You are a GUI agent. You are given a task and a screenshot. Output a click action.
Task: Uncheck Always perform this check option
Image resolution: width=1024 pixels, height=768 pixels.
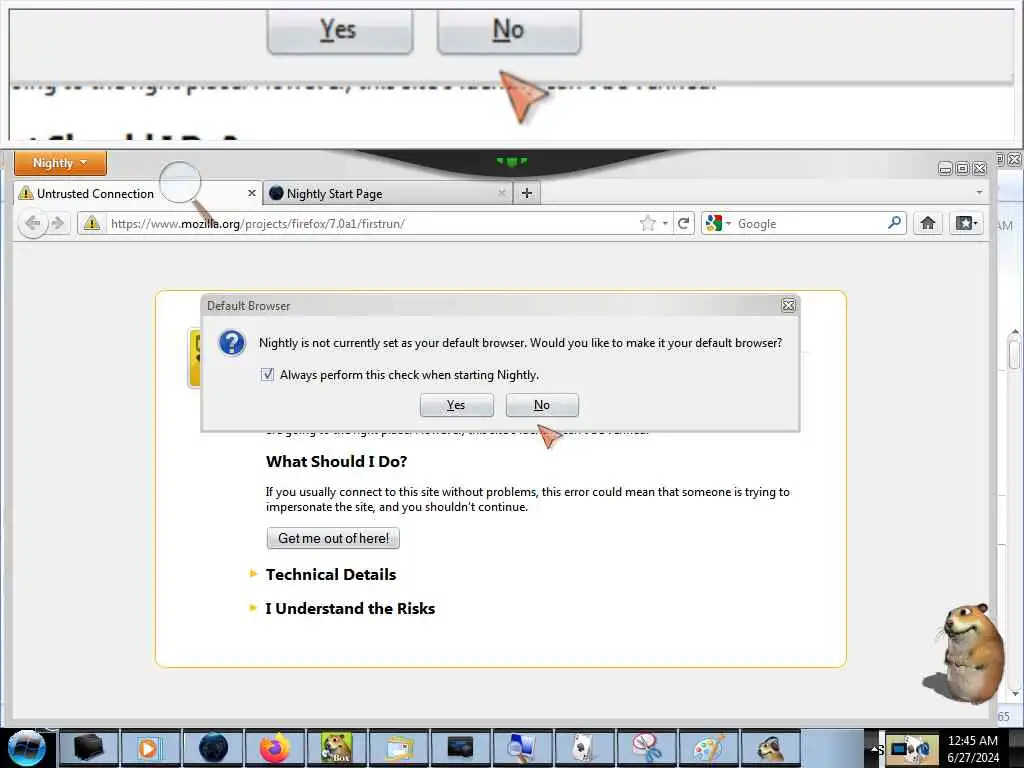click(x=267, y=374)
